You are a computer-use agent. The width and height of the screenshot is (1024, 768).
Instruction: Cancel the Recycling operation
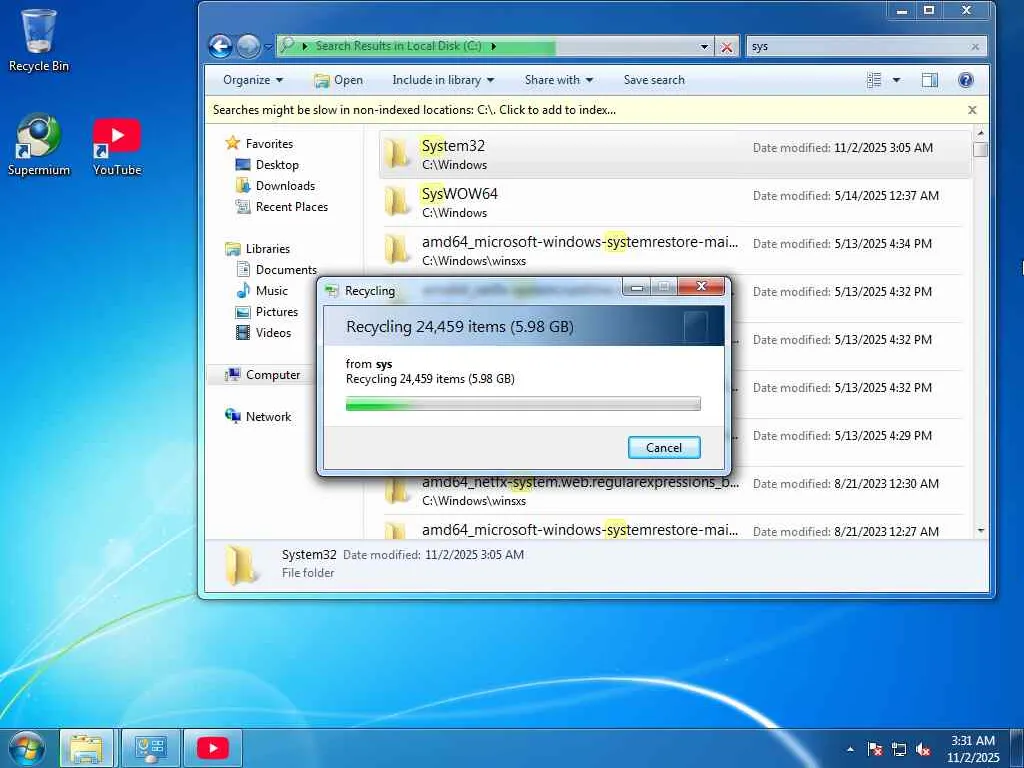point(664,447)
